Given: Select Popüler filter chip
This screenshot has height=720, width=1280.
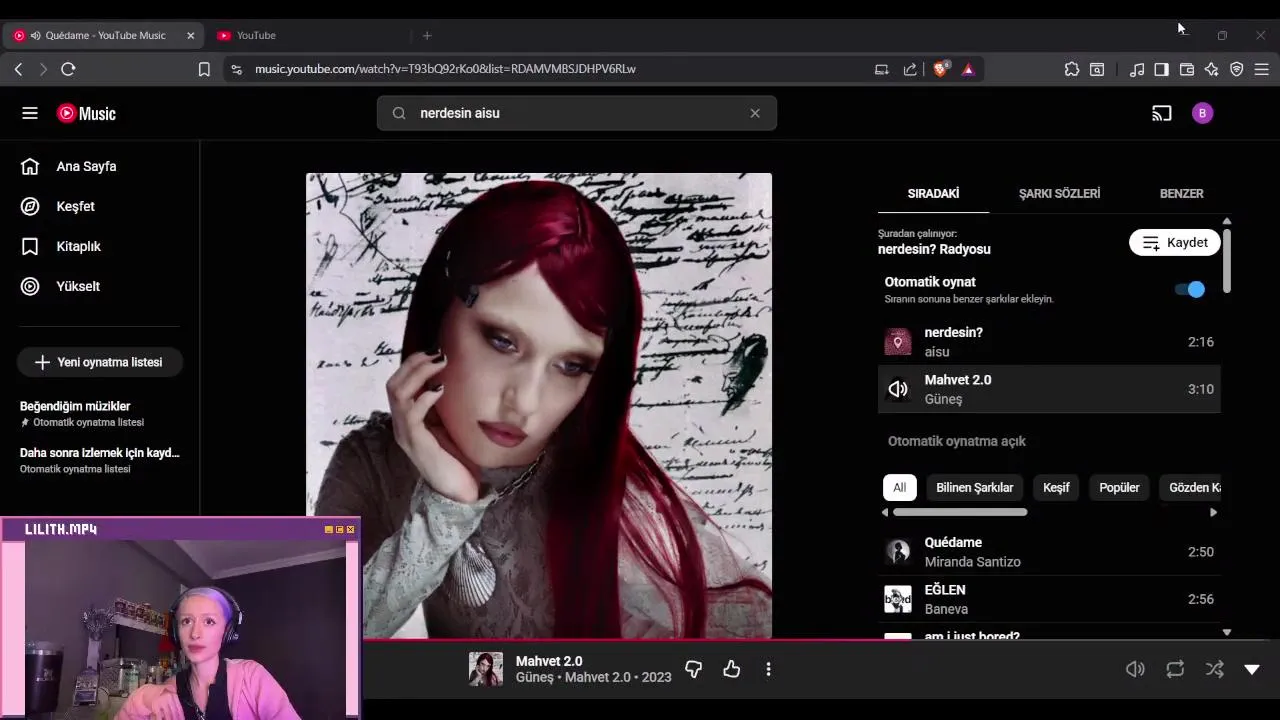Looking at the screenshot, I should pyautogui.click(x=1119, y=487).
